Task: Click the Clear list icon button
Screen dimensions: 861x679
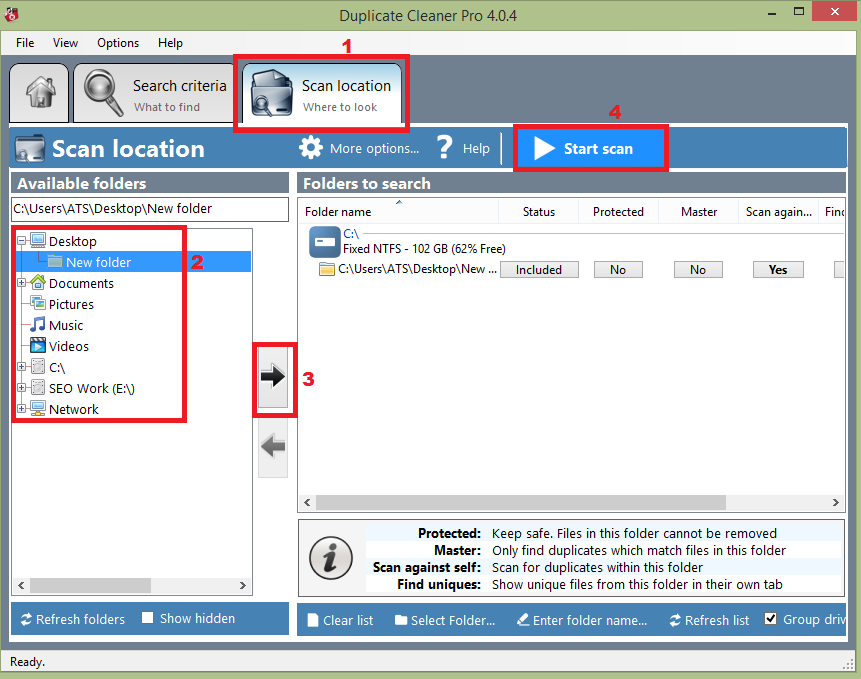Action: (313, 620)
